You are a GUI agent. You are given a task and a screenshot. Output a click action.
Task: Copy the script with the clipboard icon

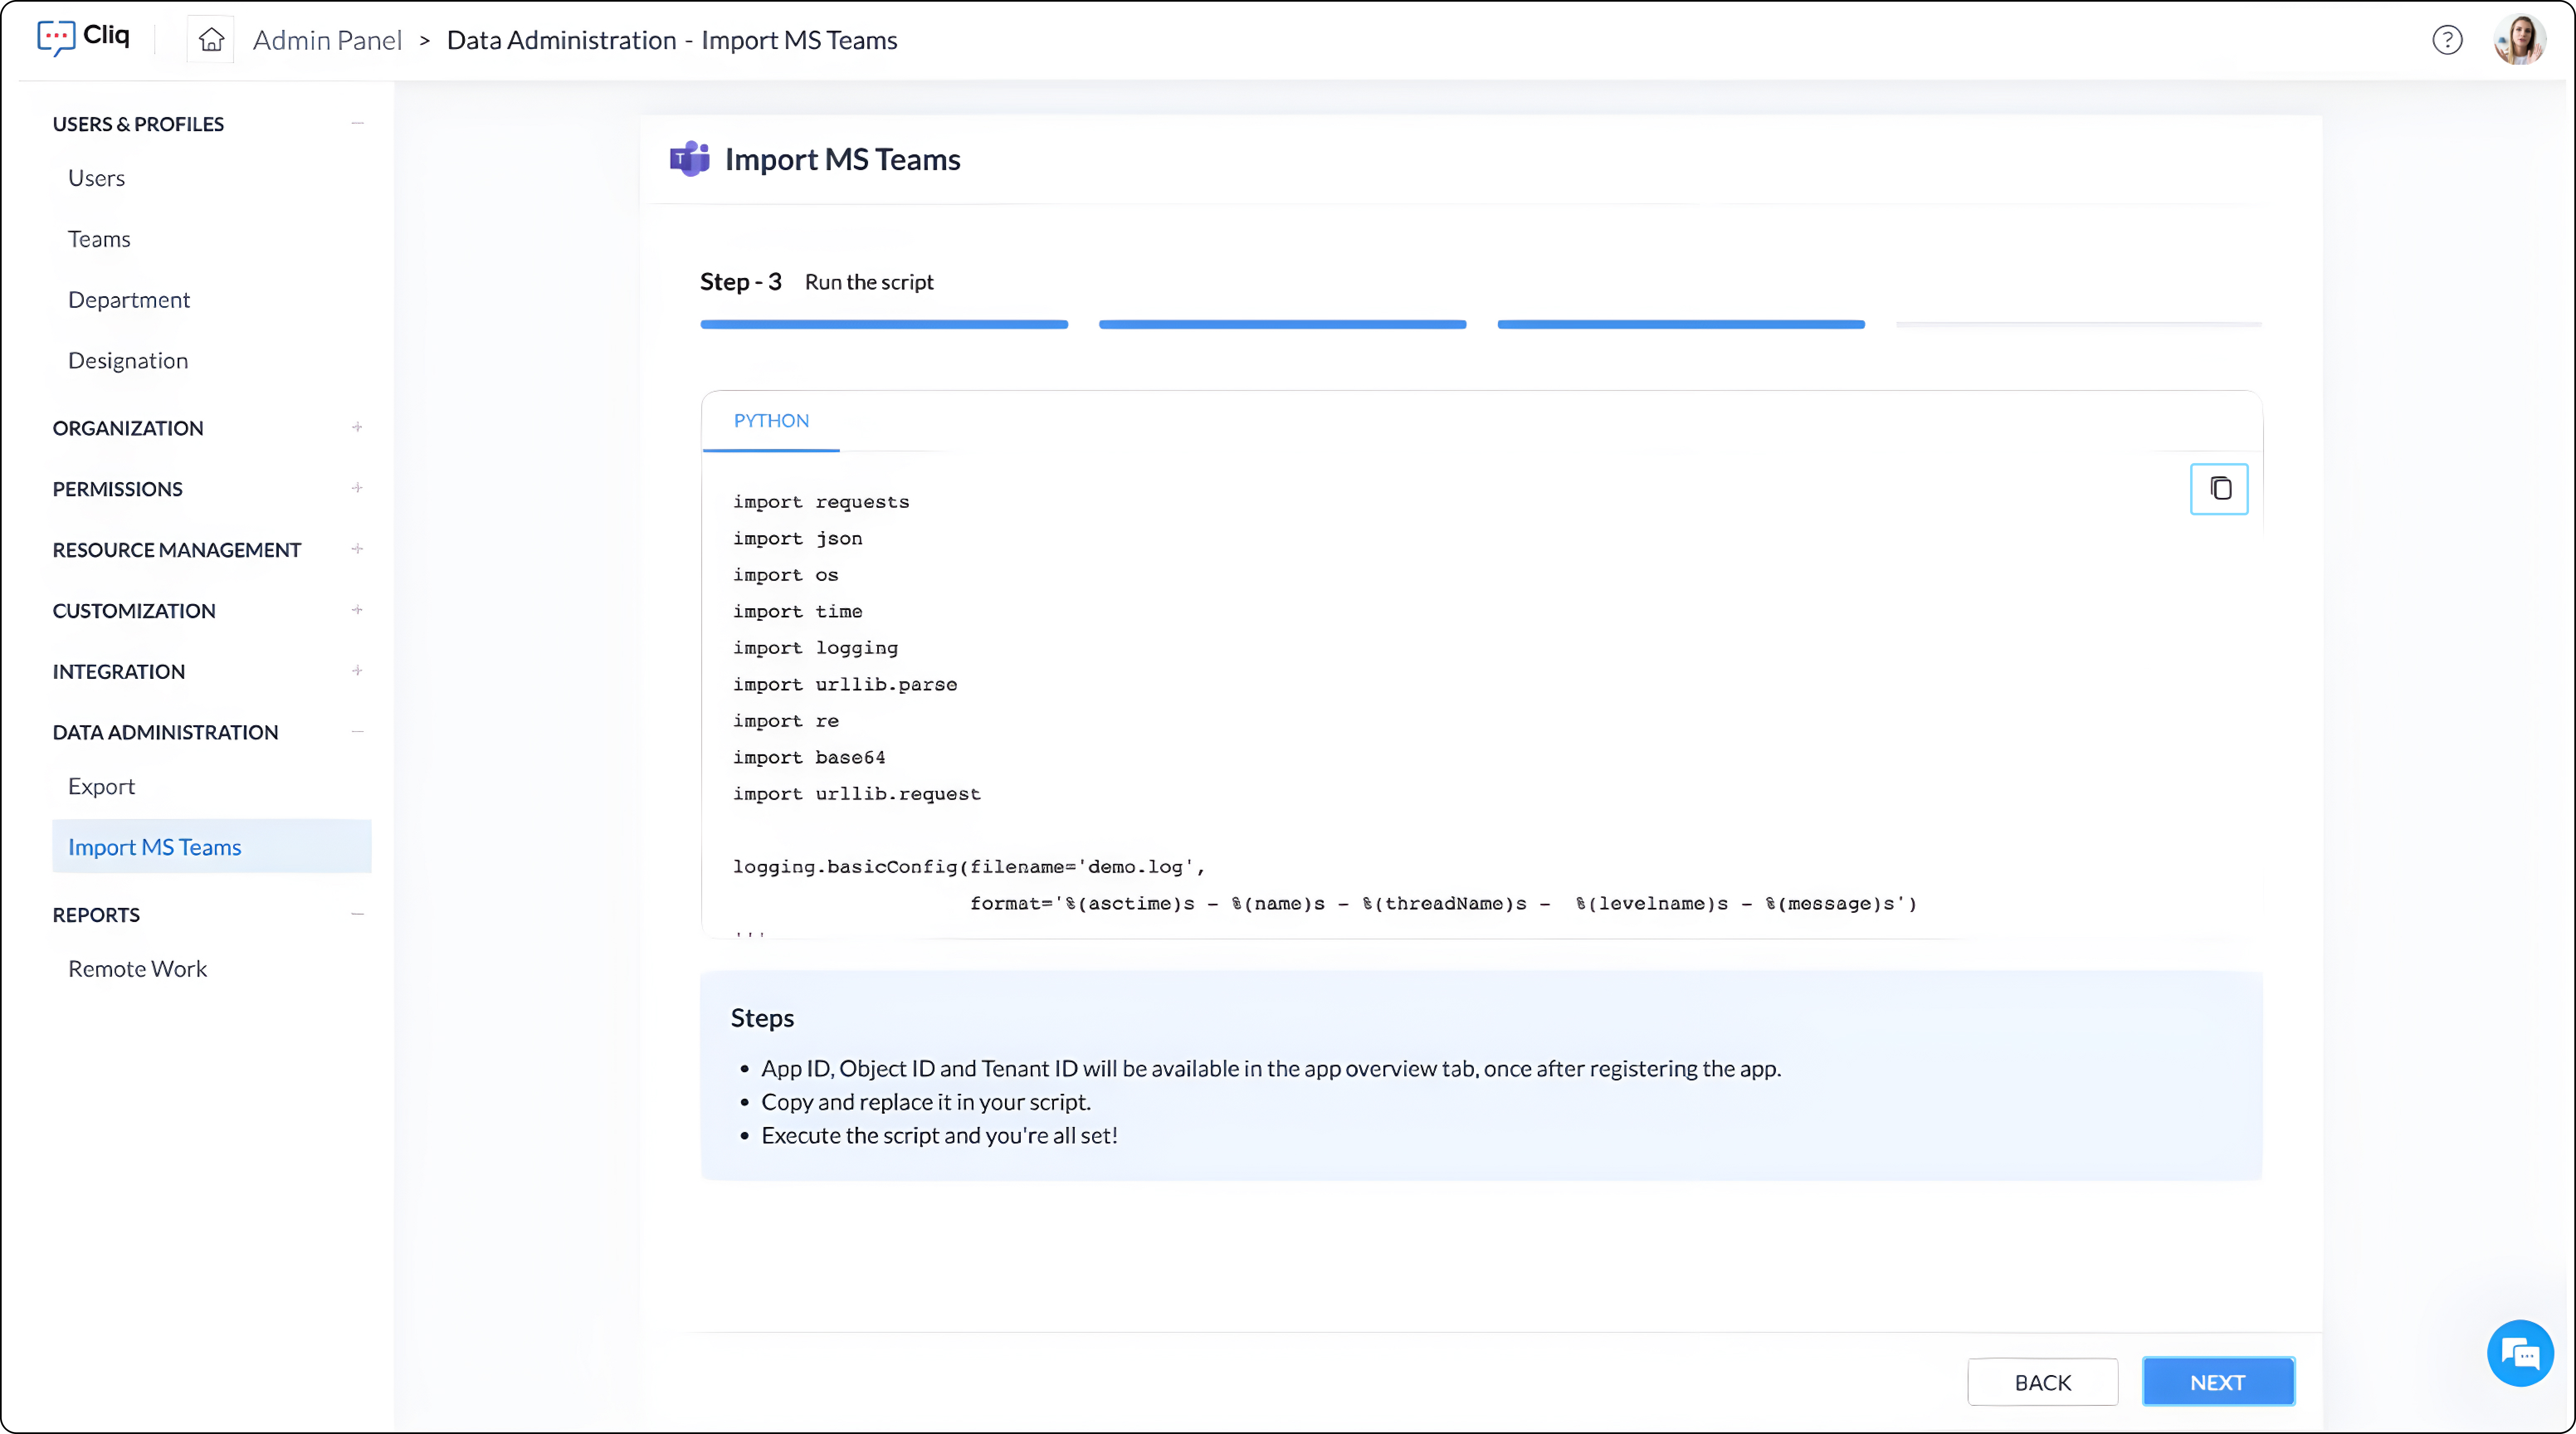2219,489
